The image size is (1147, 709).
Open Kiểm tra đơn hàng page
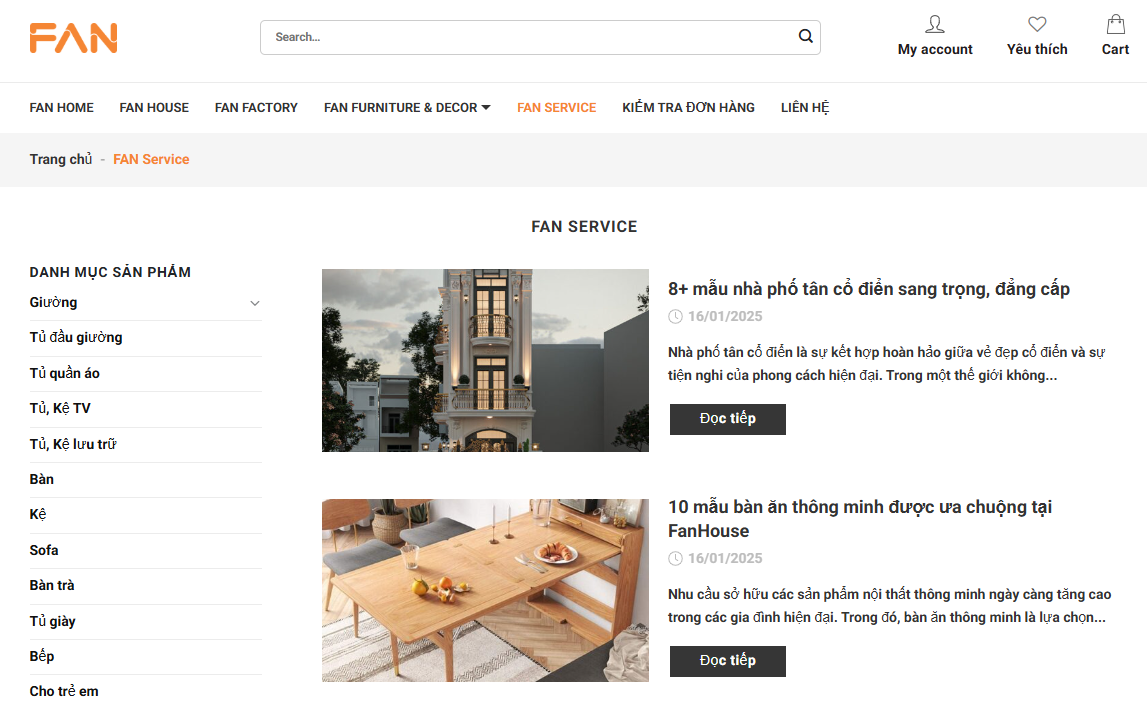click(x=688, y=108)
